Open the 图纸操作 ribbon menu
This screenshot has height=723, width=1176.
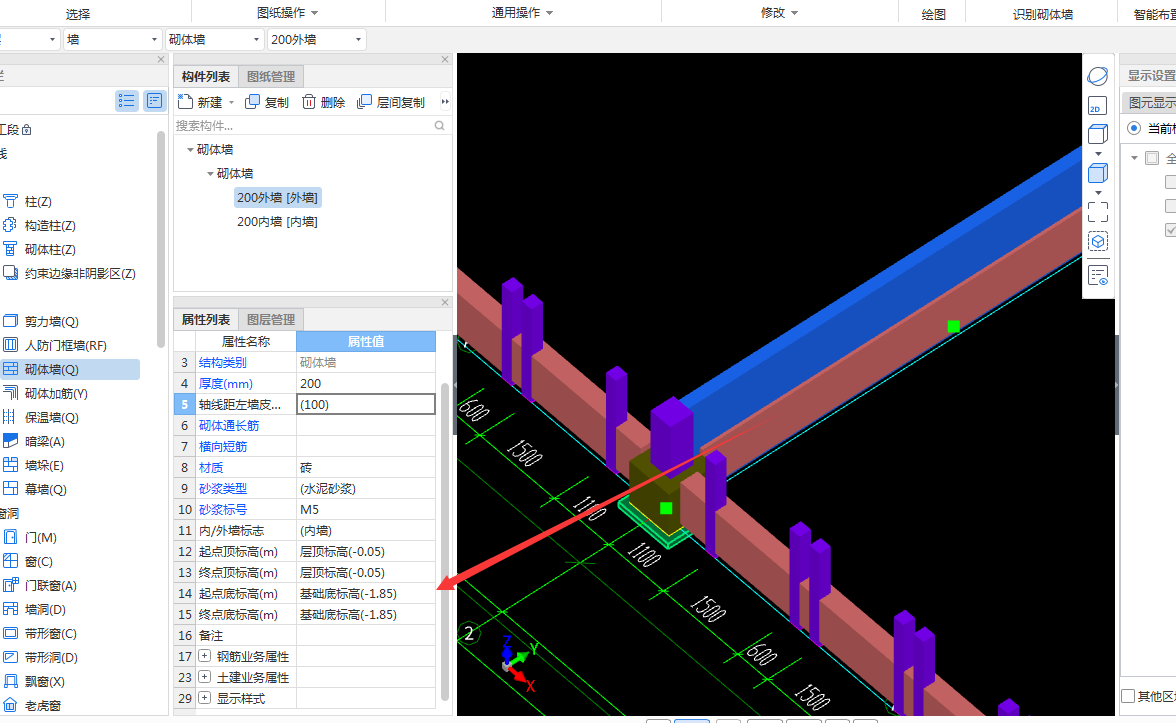coord(288,13)
